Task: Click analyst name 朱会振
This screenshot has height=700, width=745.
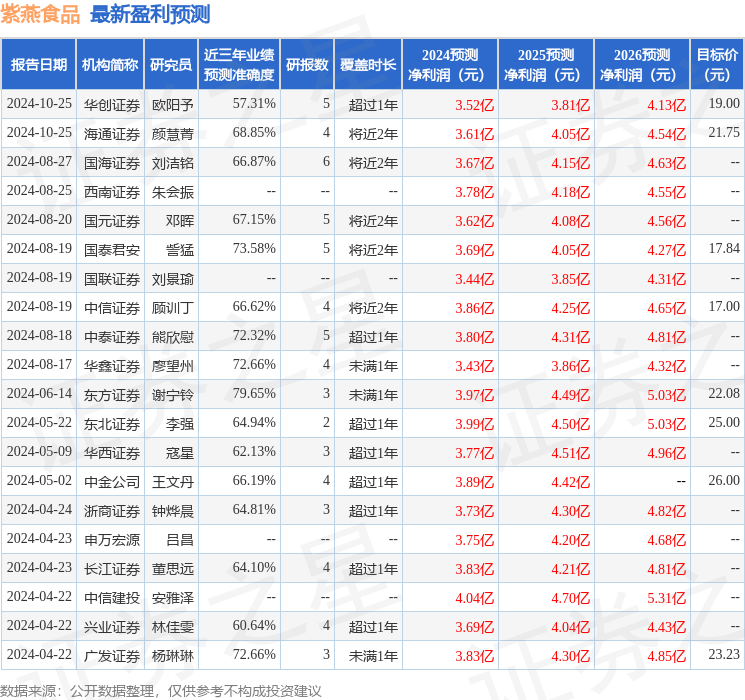Action: coord(172,192)
